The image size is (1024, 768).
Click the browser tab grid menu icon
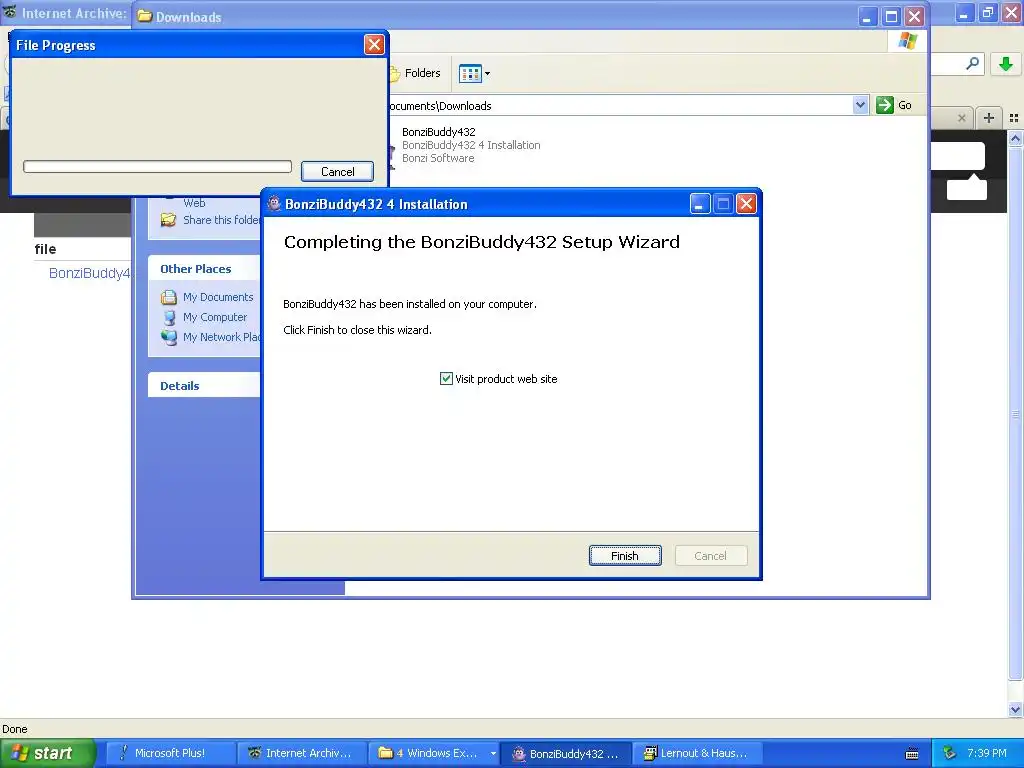[1014, 118]
